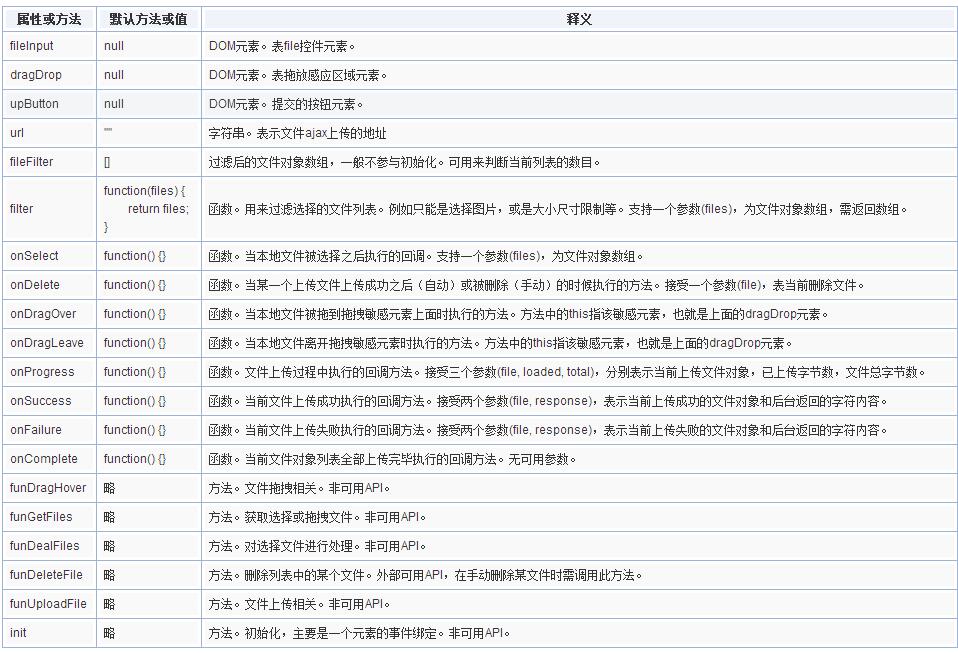Select the upButton property cell
The width and height of the screenshot is (958, 653).
point(35,104)
